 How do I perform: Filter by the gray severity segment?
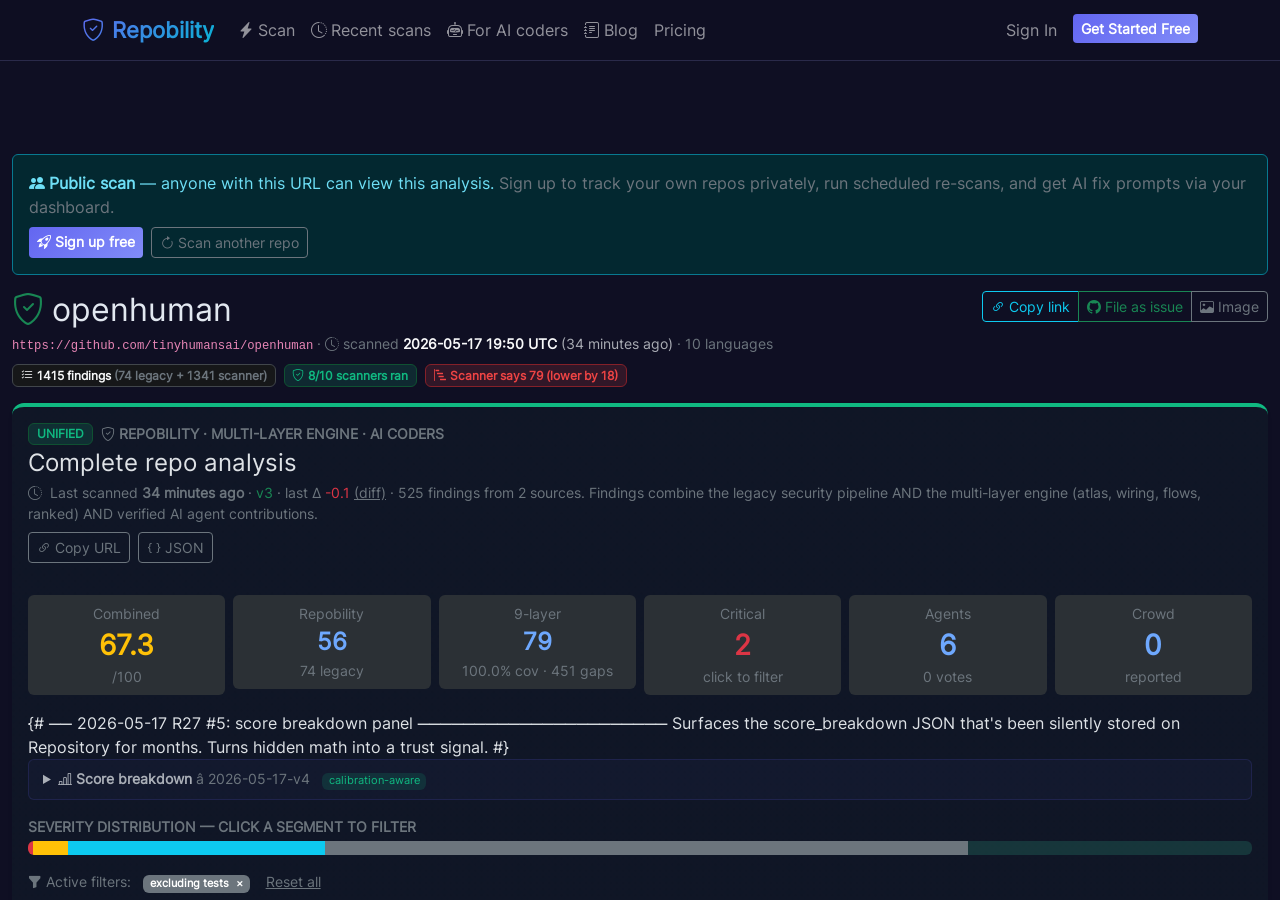(646, 848)
